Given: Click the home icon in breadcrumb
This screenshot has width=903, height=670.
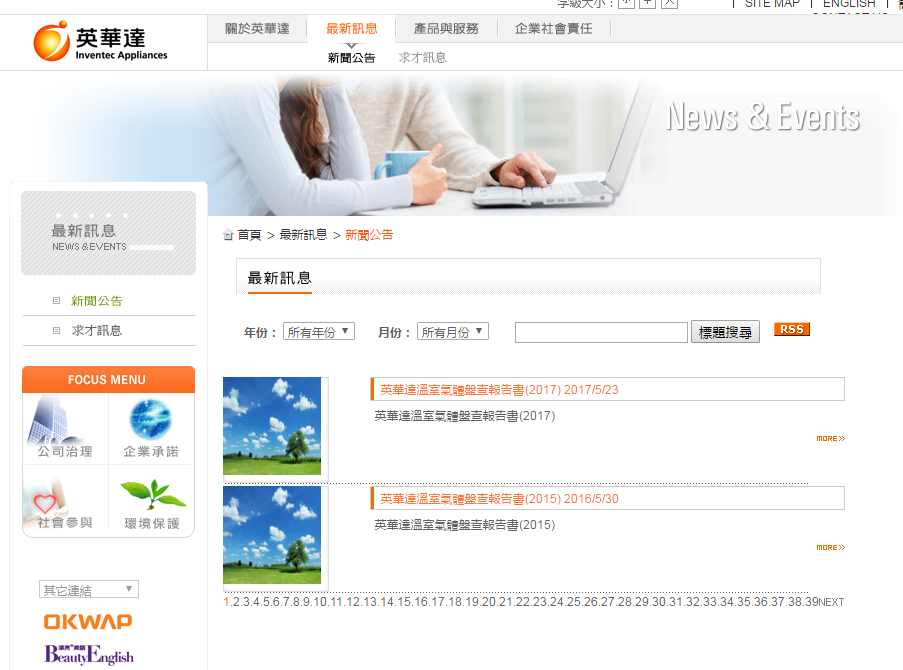Looking at the screenshot, I should [x=228, y=235].
